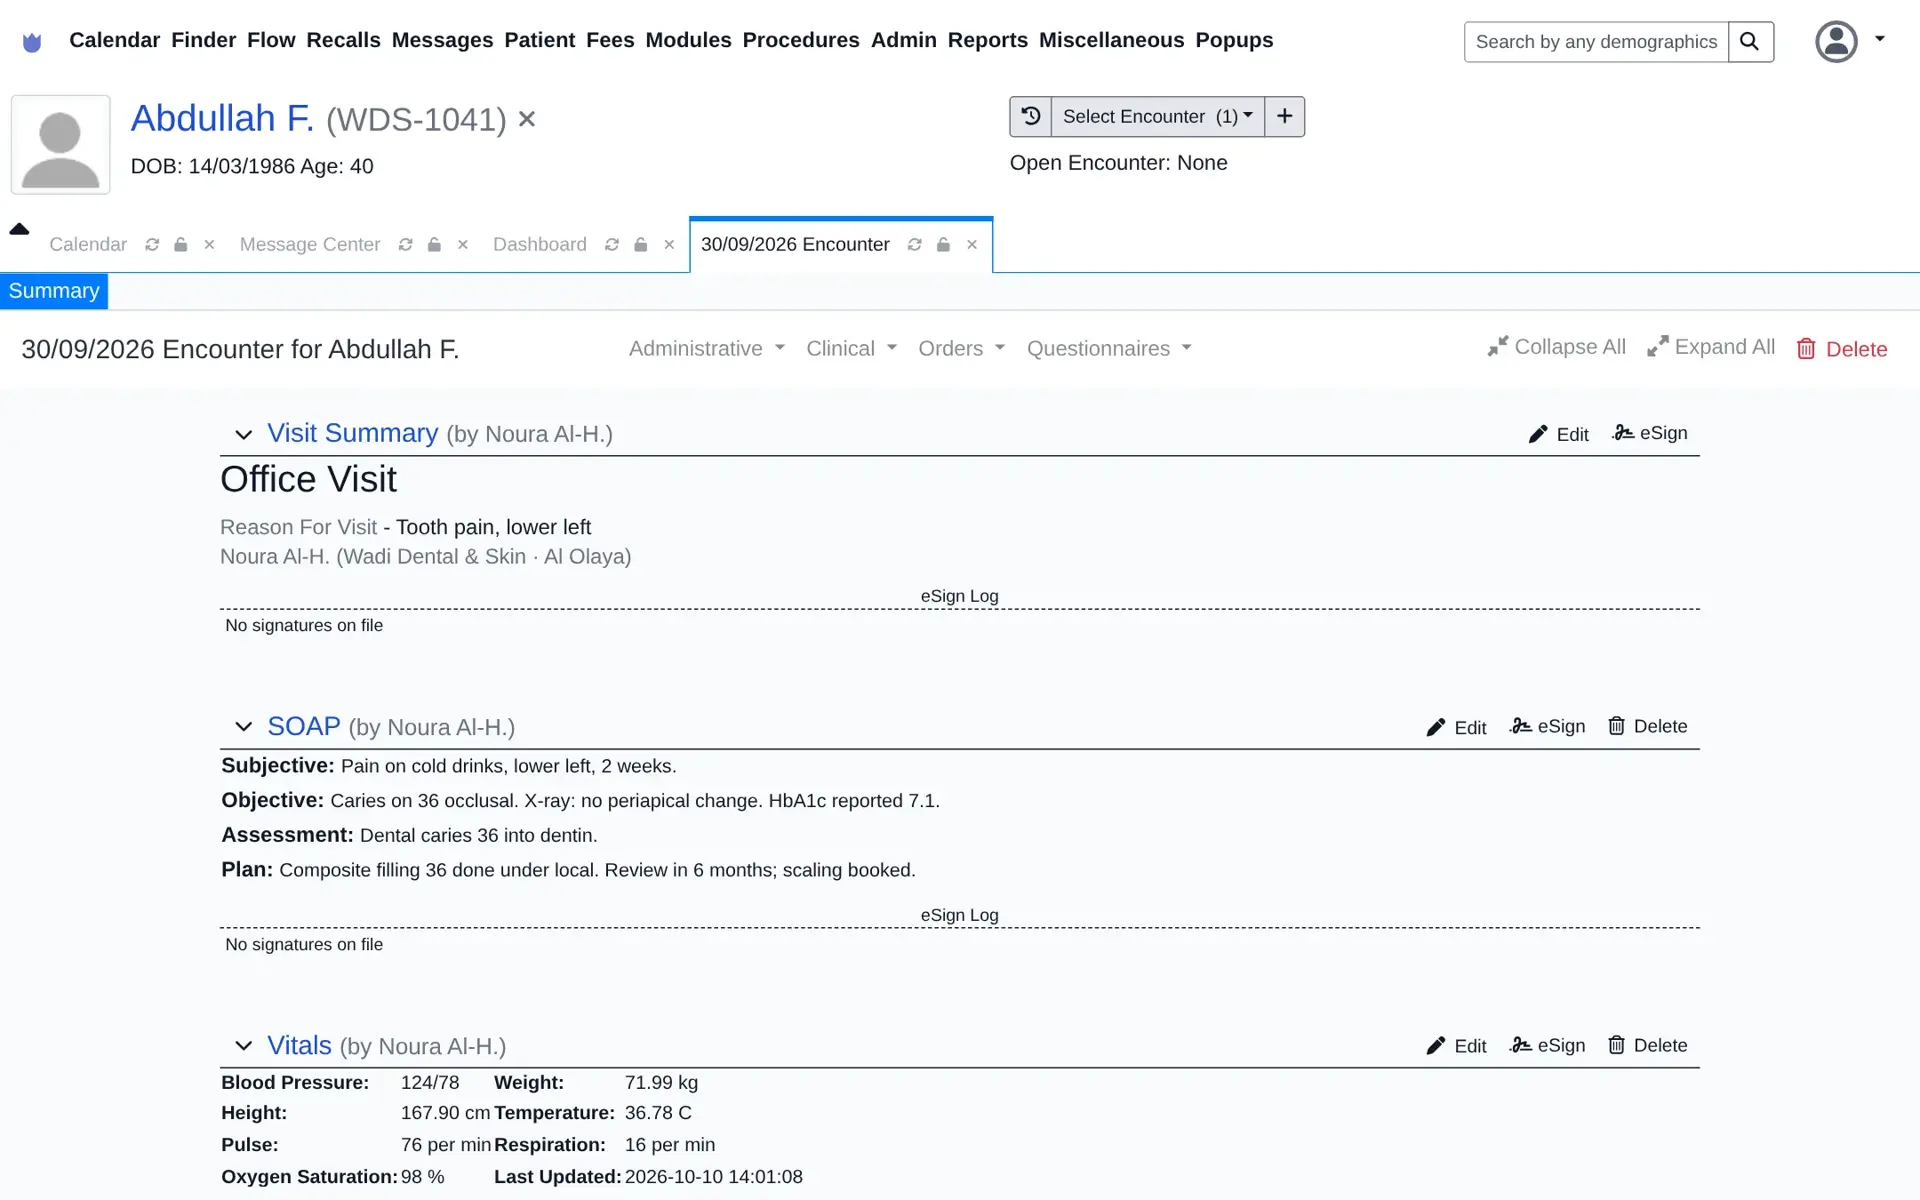Click the patient photo placeholder

pos(60,145)
